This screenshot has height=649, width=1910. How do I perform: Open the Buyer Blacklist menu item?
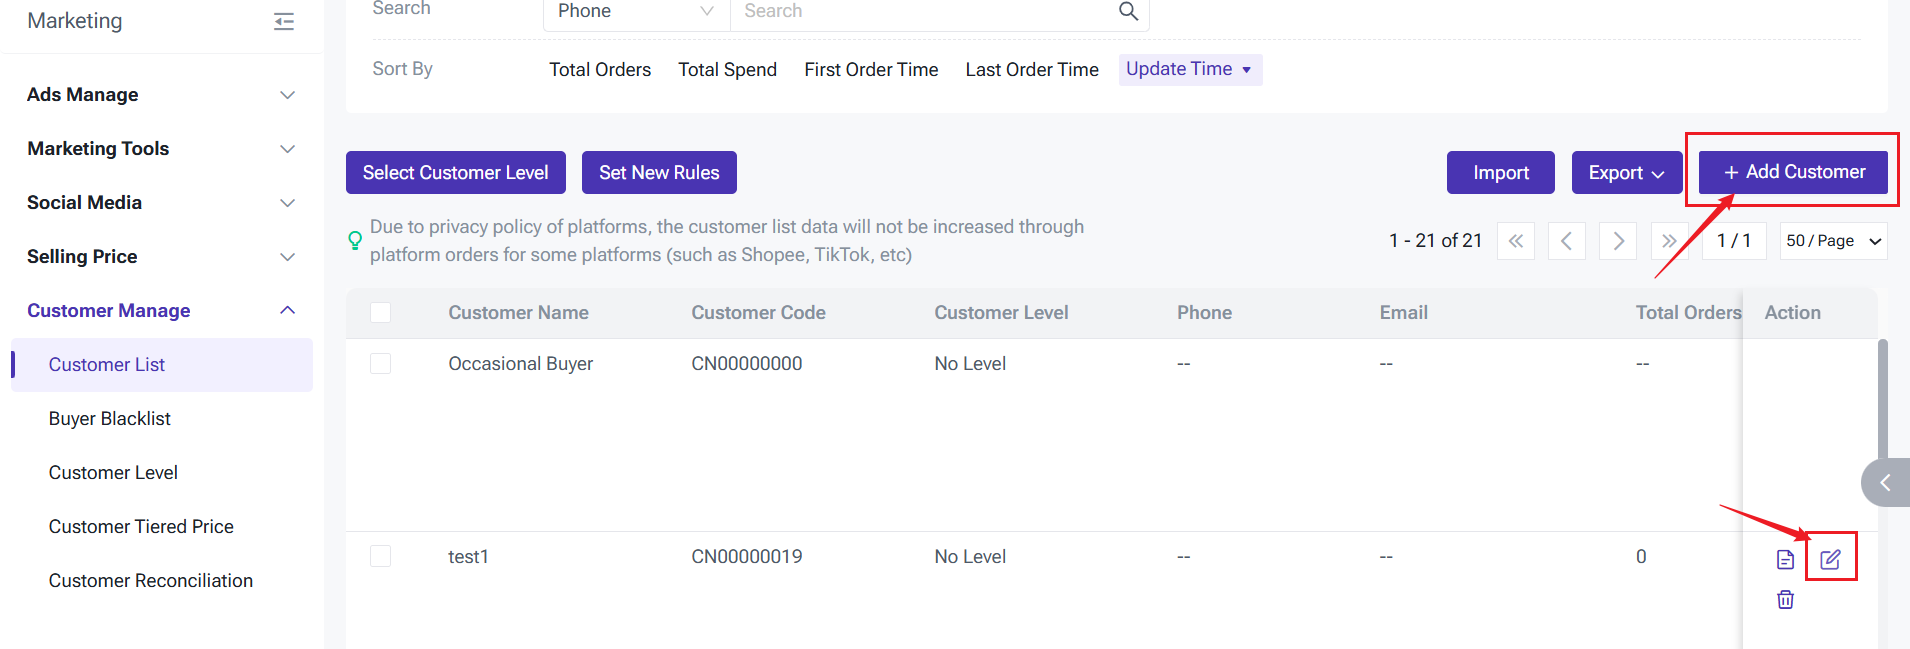110,419
